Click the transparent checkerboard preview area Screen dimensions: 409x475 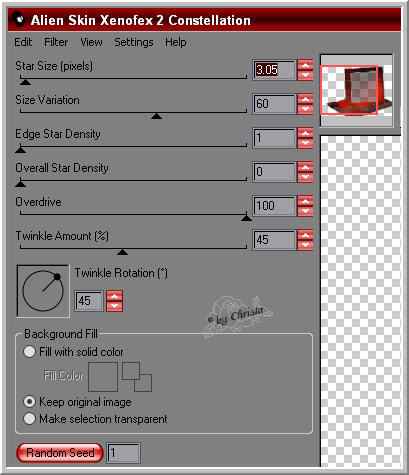click(x=360, y=301)
